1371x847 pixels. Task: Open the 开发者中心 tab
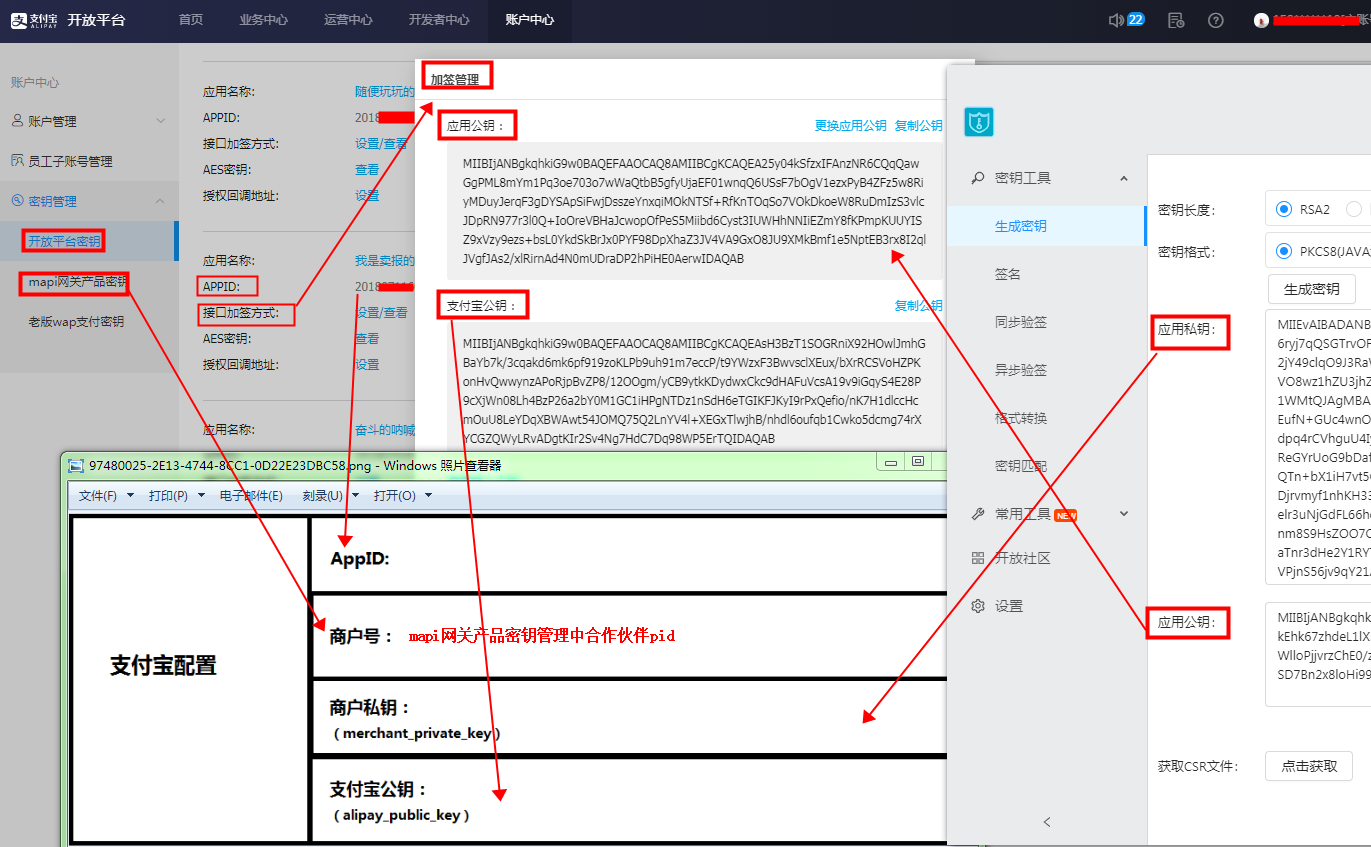click(439, 20)
